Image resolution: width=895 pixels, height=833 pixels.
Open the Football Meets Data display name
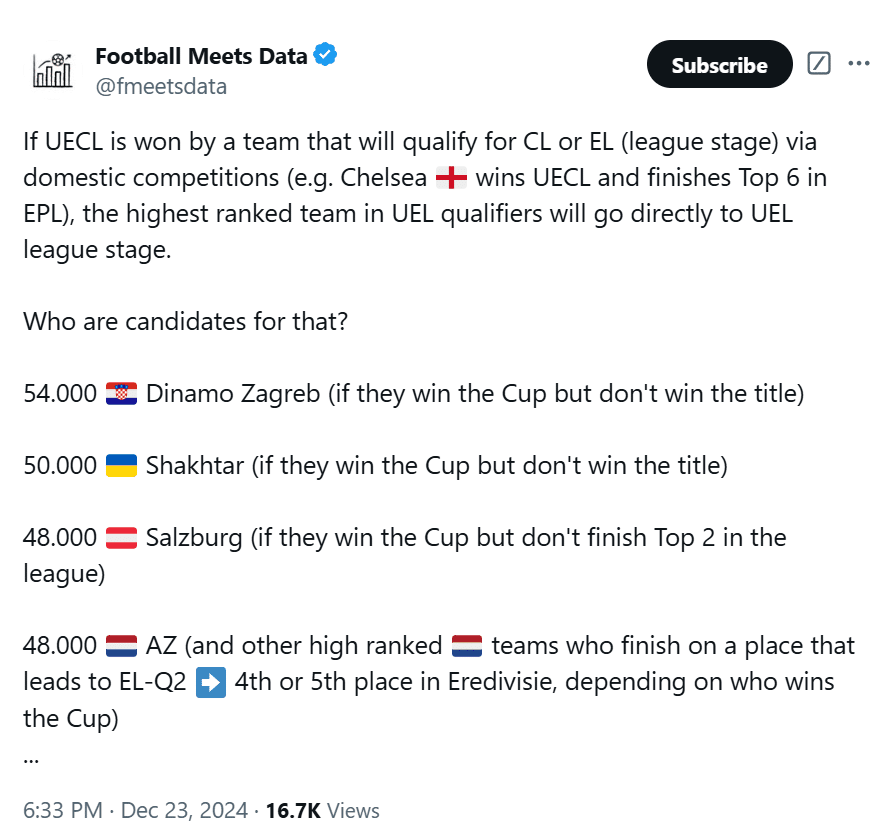[201, 56]
